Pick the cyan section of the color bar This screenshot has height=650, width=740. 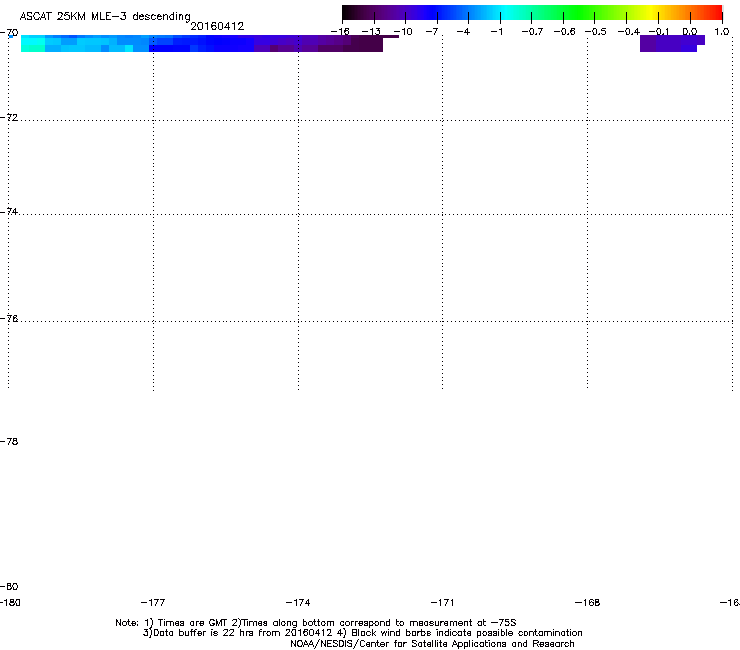tap(505, 12)
